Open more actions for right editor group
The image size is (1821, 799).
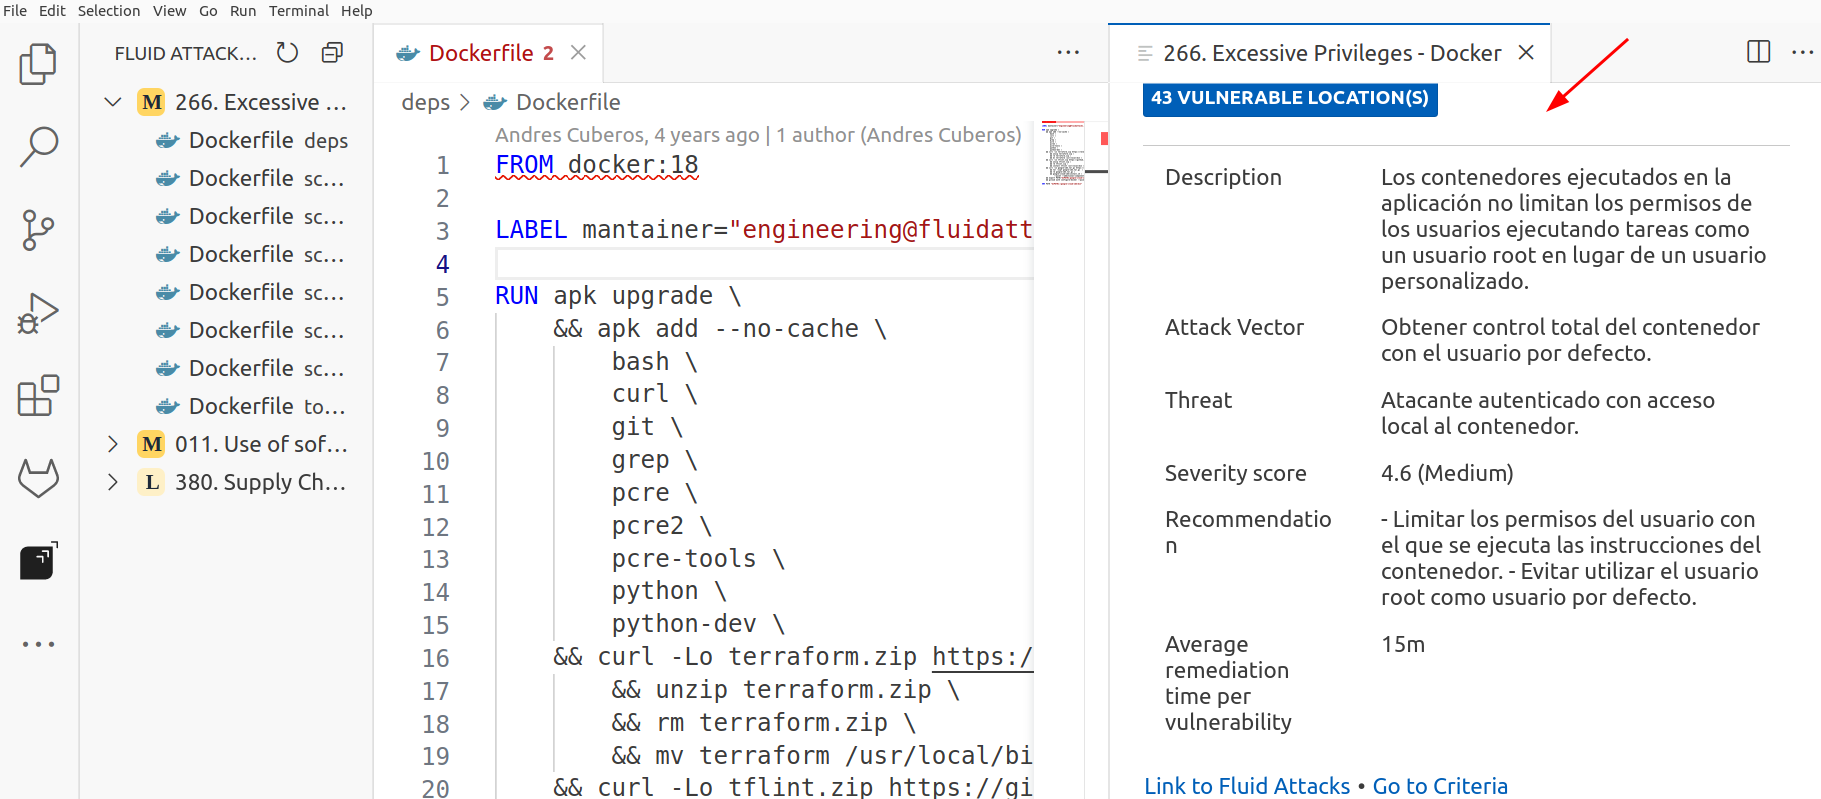pos(1802,52)
